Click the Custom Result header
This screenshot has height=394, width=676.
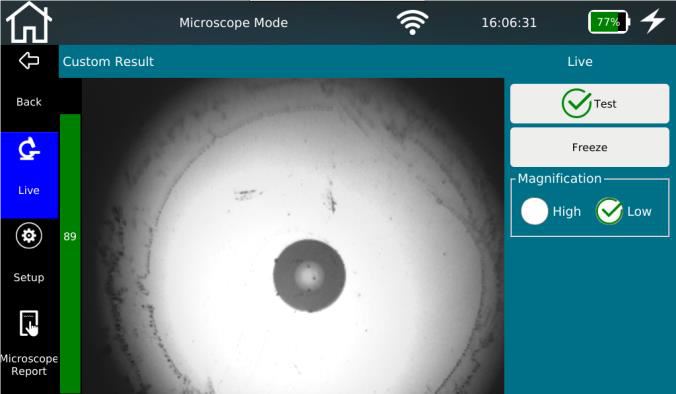point(108,62)
